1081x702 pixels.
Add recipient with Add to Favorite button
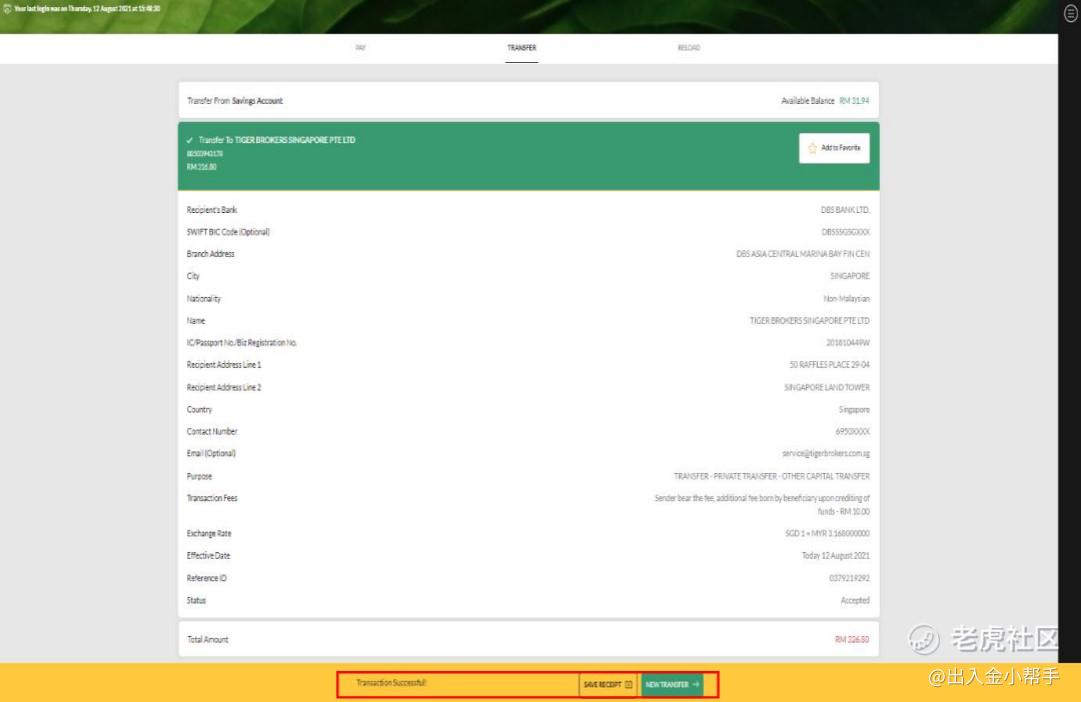point(834,148)
